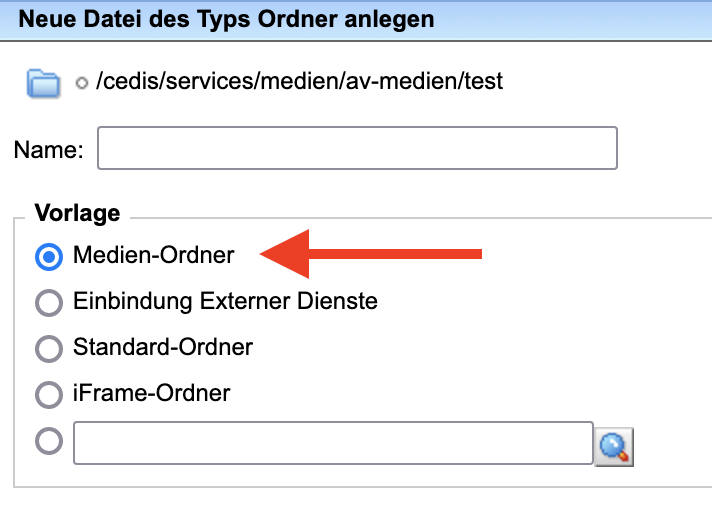Select the Medien-Ordner radio button
Viewport: 712px width, 524px height.
coord(49,257)
